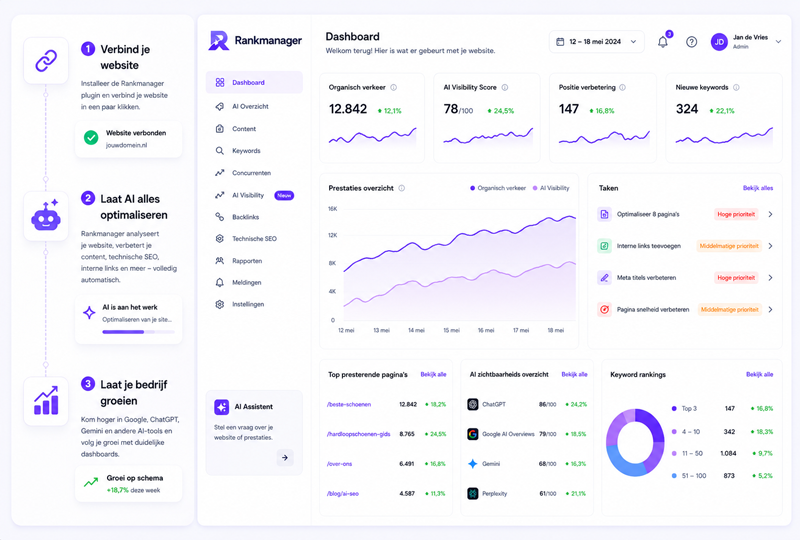The height and width of the screenshot is (540, 800).
Task: Open AI Visibility in the sidebar
Action: coord(254,195)
